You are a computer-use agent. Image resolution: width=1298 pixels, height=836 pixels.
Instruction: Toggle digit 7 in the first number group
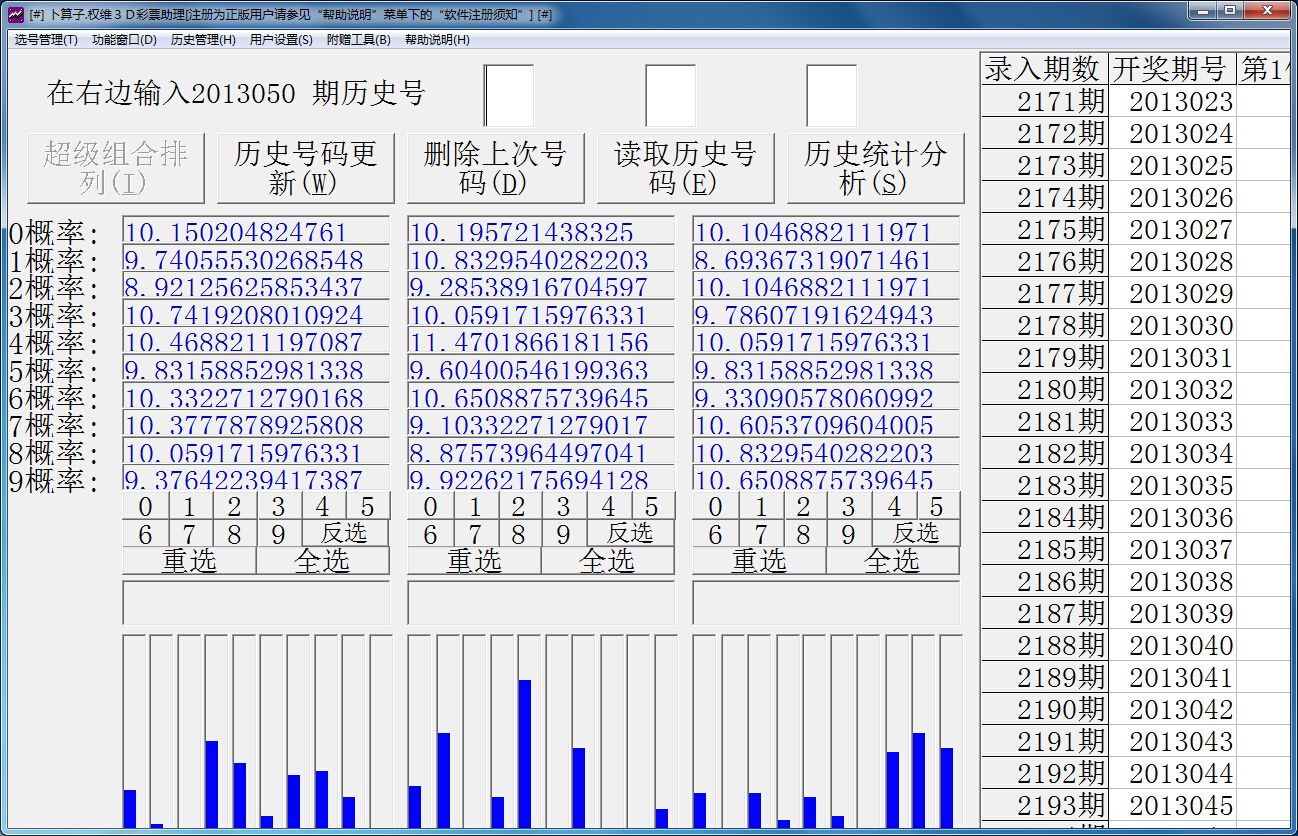click(190, 533)
